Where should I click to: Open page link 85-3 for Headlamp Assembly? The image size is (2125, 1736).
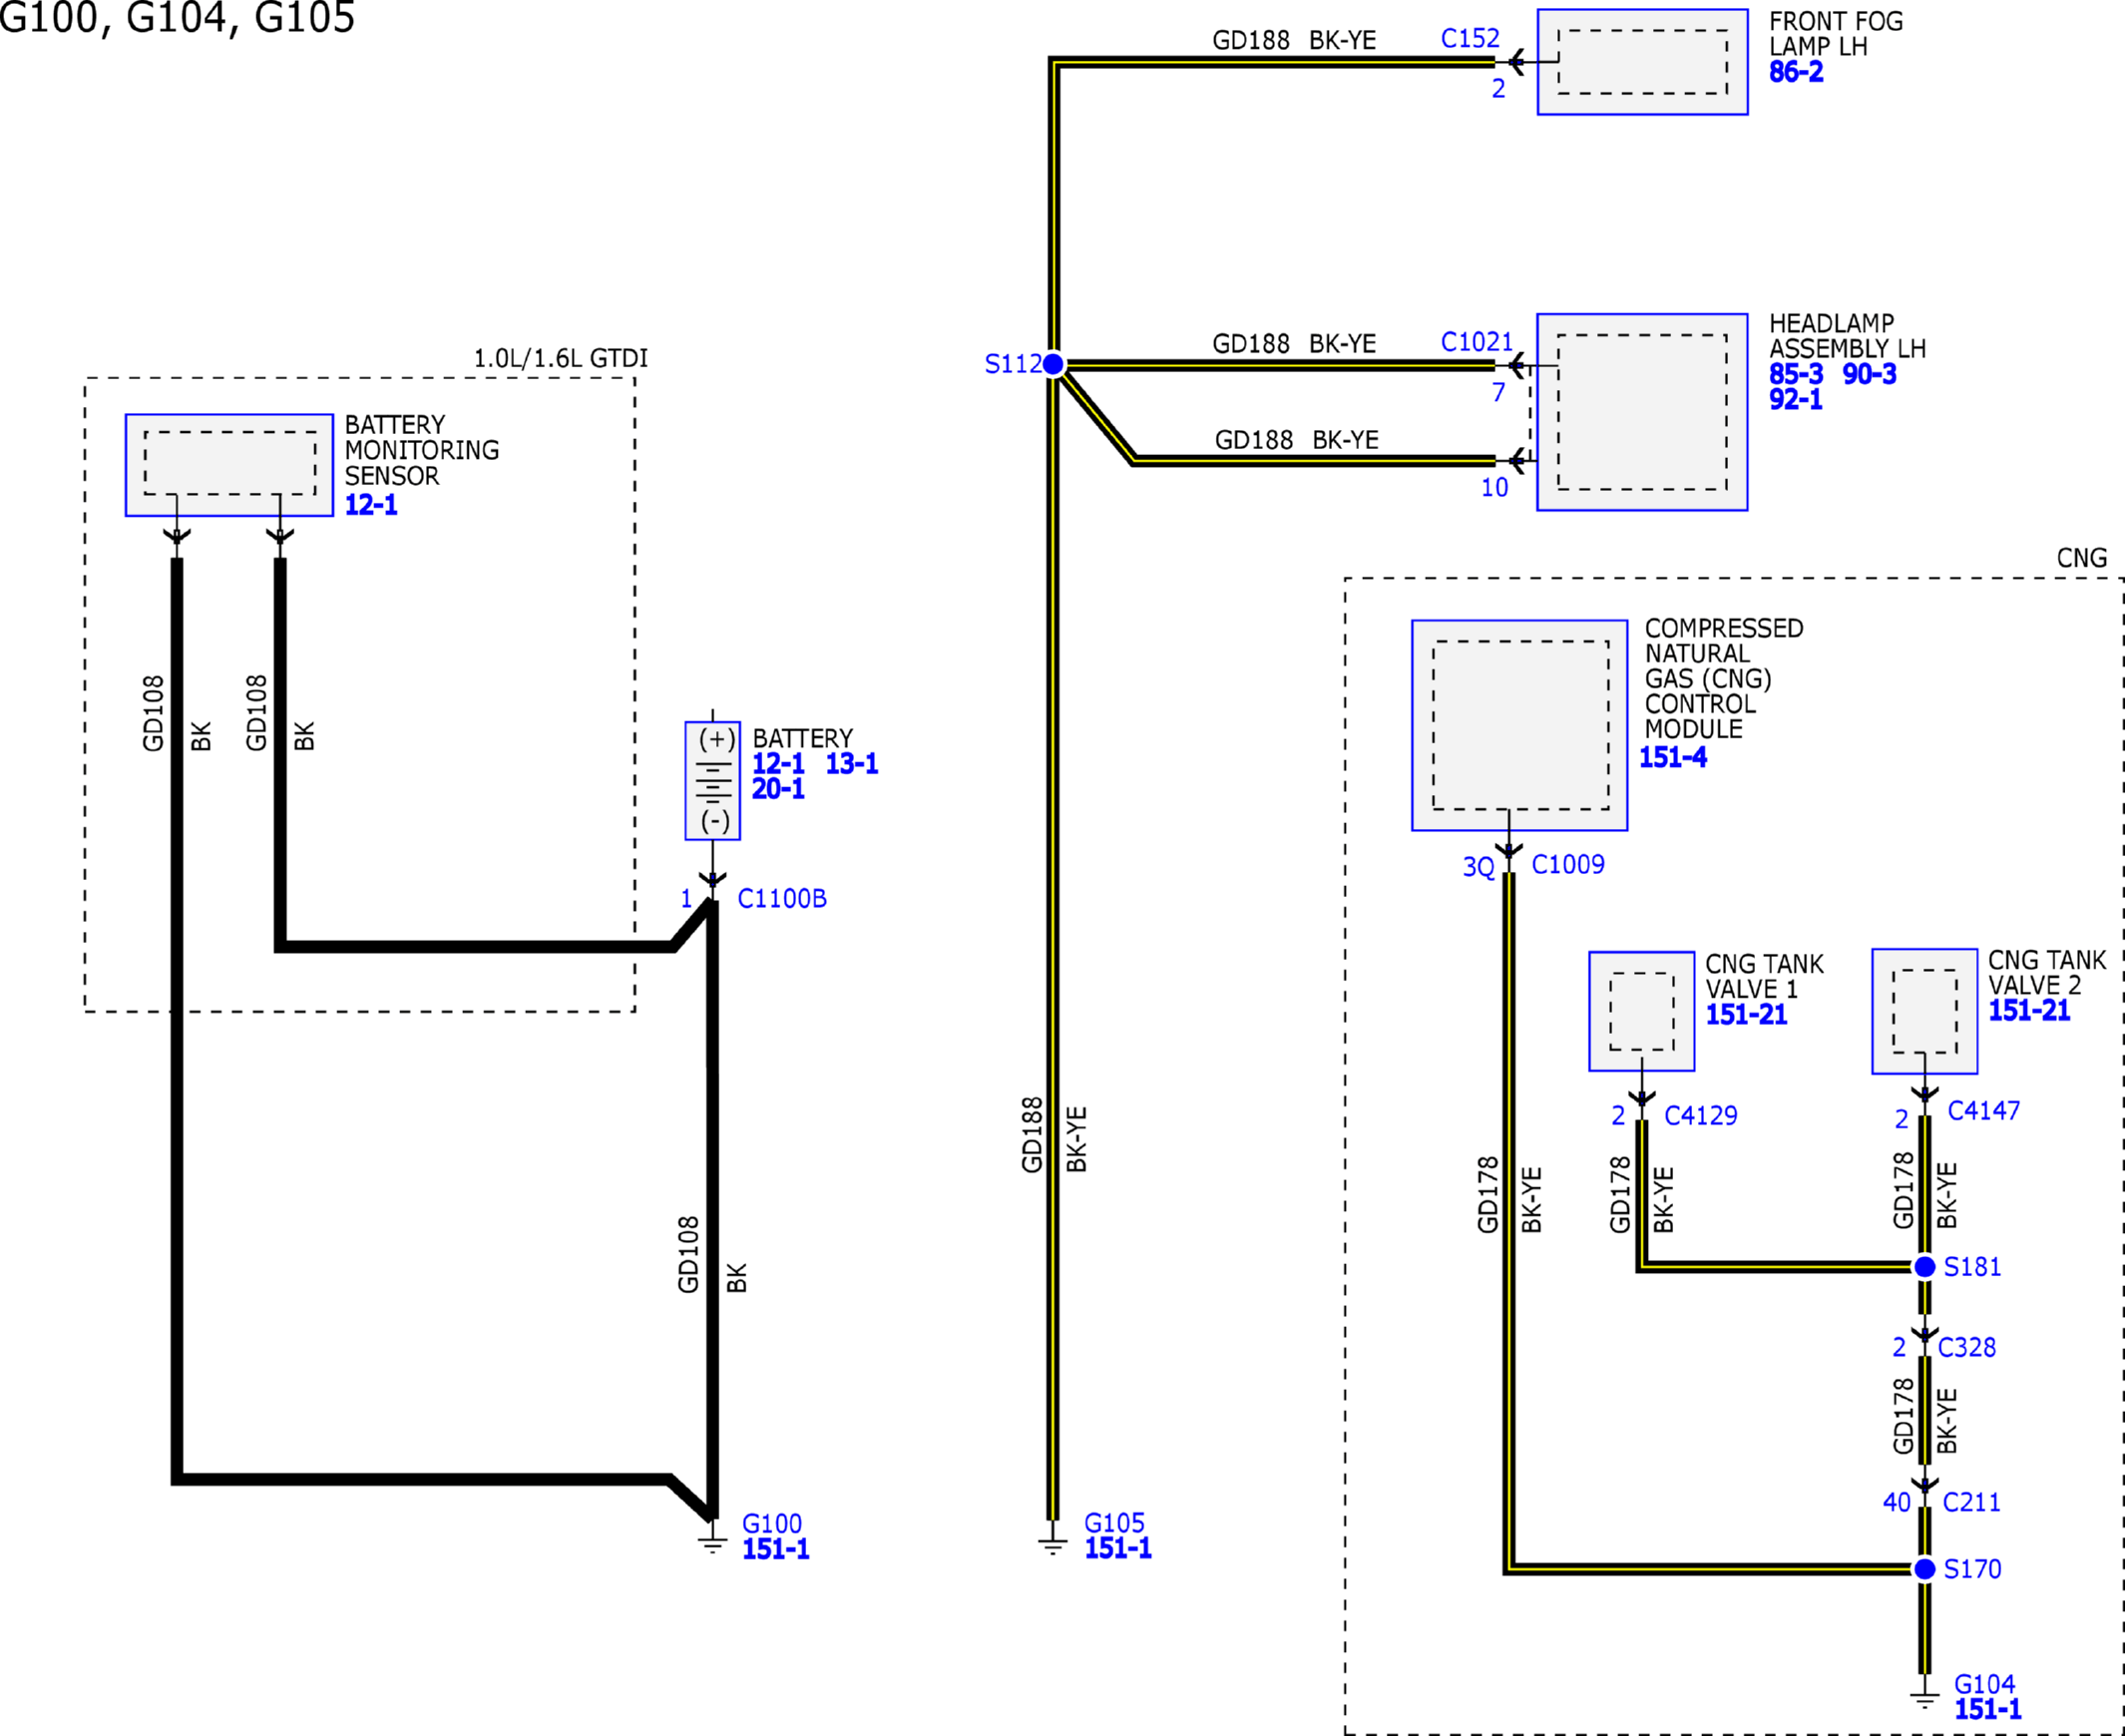(1795, 374)
